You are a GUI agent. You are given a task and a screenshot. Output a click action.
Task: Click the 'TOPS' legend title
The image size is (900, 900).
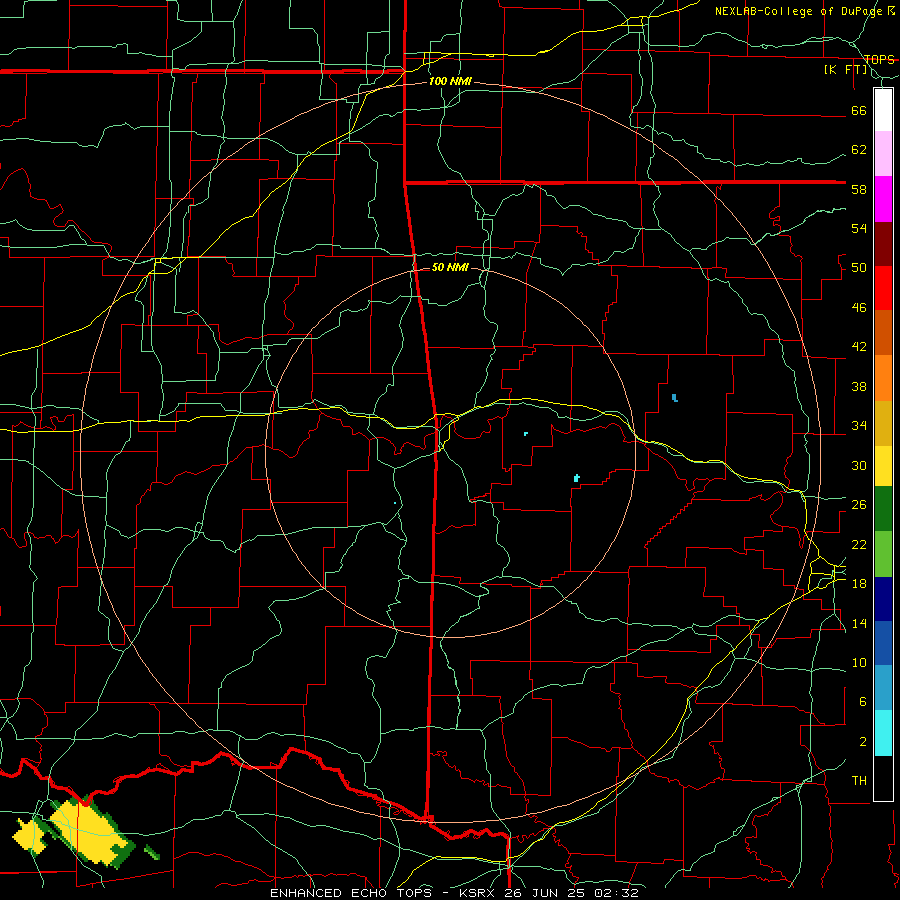pyautogui.click(x=879, y=59)
